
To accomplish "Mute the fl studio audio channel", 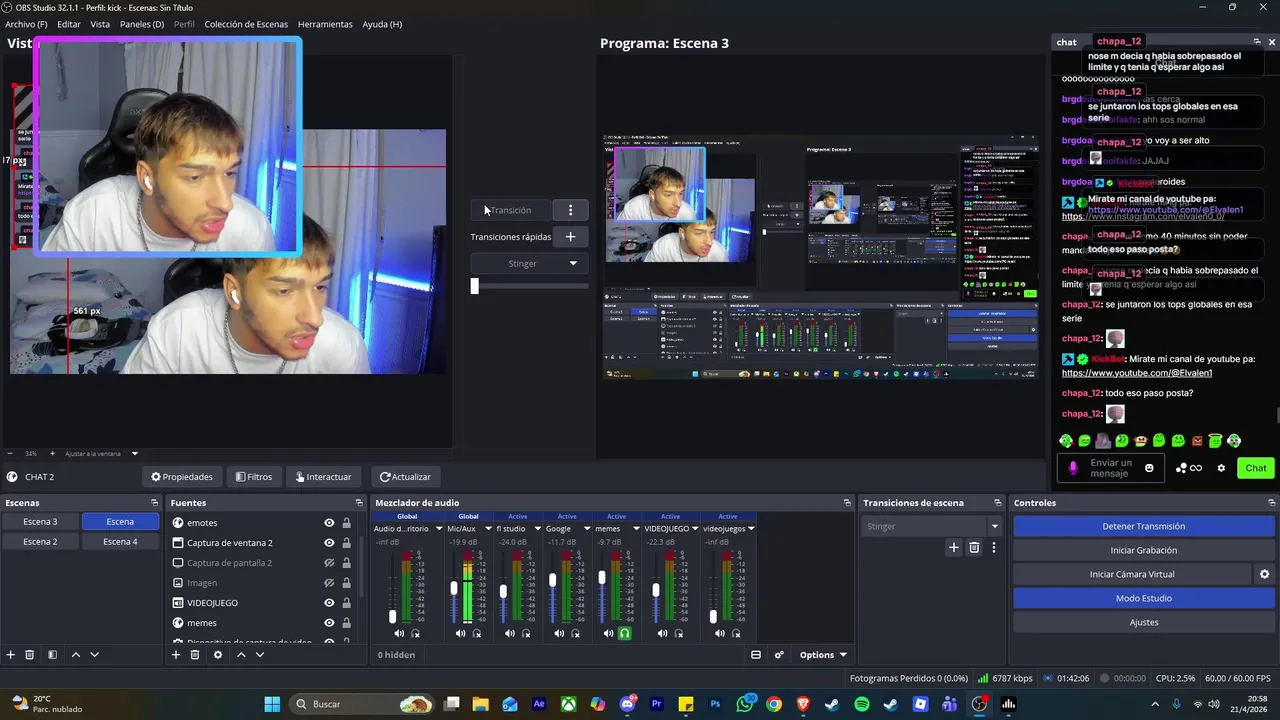I will pos(510,633).
